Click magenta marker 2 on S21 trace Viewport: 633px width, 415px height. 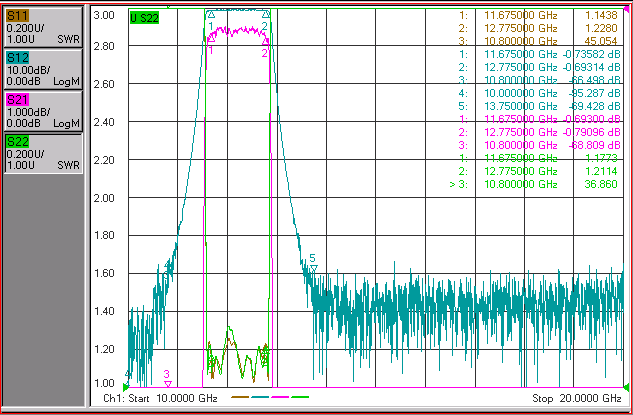tap(265, 42)
